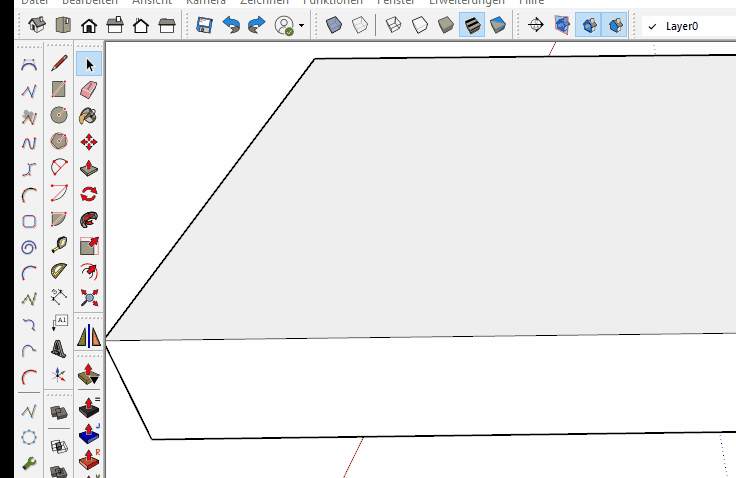The height and width of the screenshot is (478, 736).
Task: Click the Tape Measure tool
Action: point(59,245)
